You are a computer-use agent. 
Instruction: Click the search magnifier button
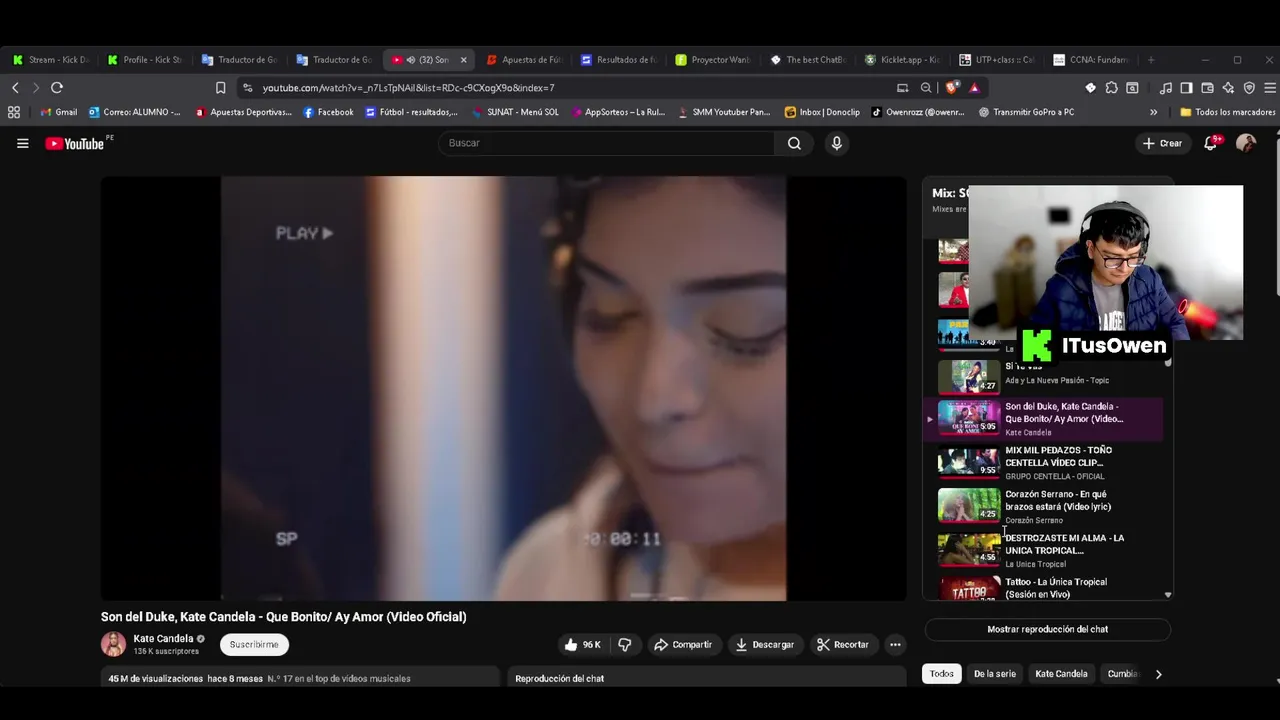point(794,143)
